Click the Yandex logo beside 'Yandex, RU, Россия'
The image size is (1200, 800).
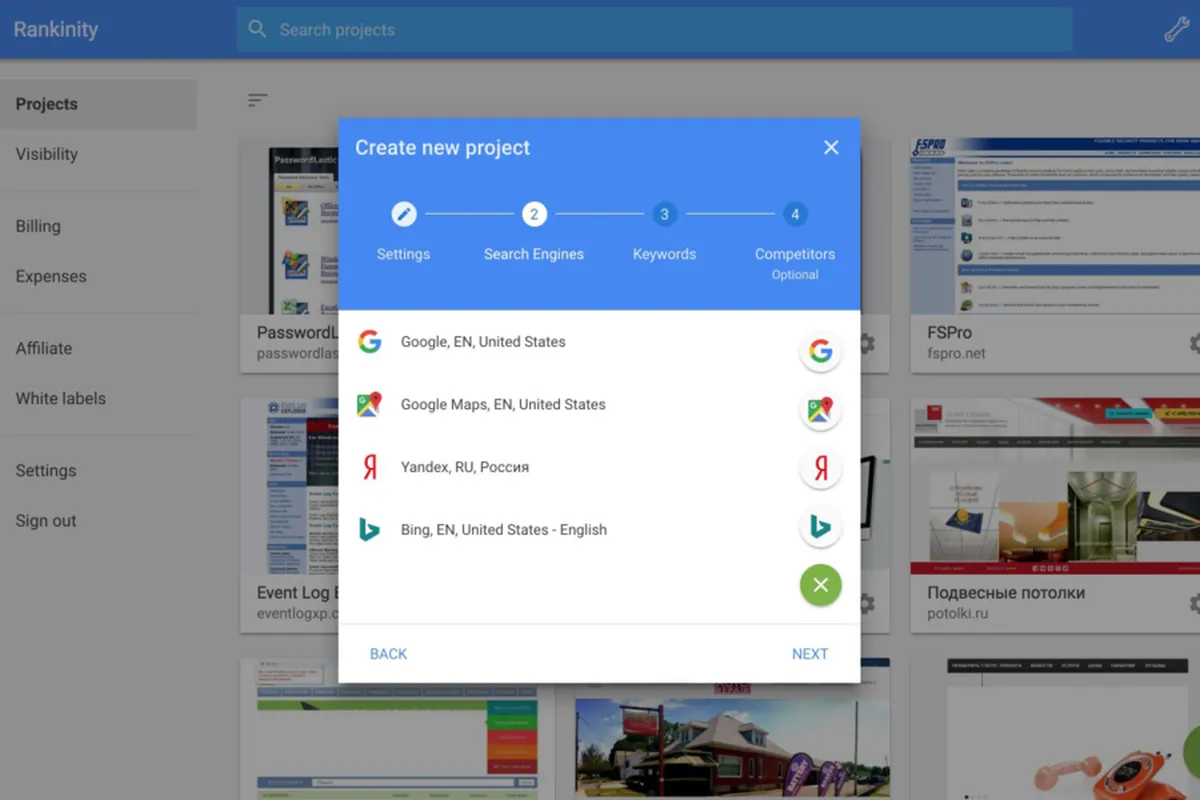pos(370,467)
